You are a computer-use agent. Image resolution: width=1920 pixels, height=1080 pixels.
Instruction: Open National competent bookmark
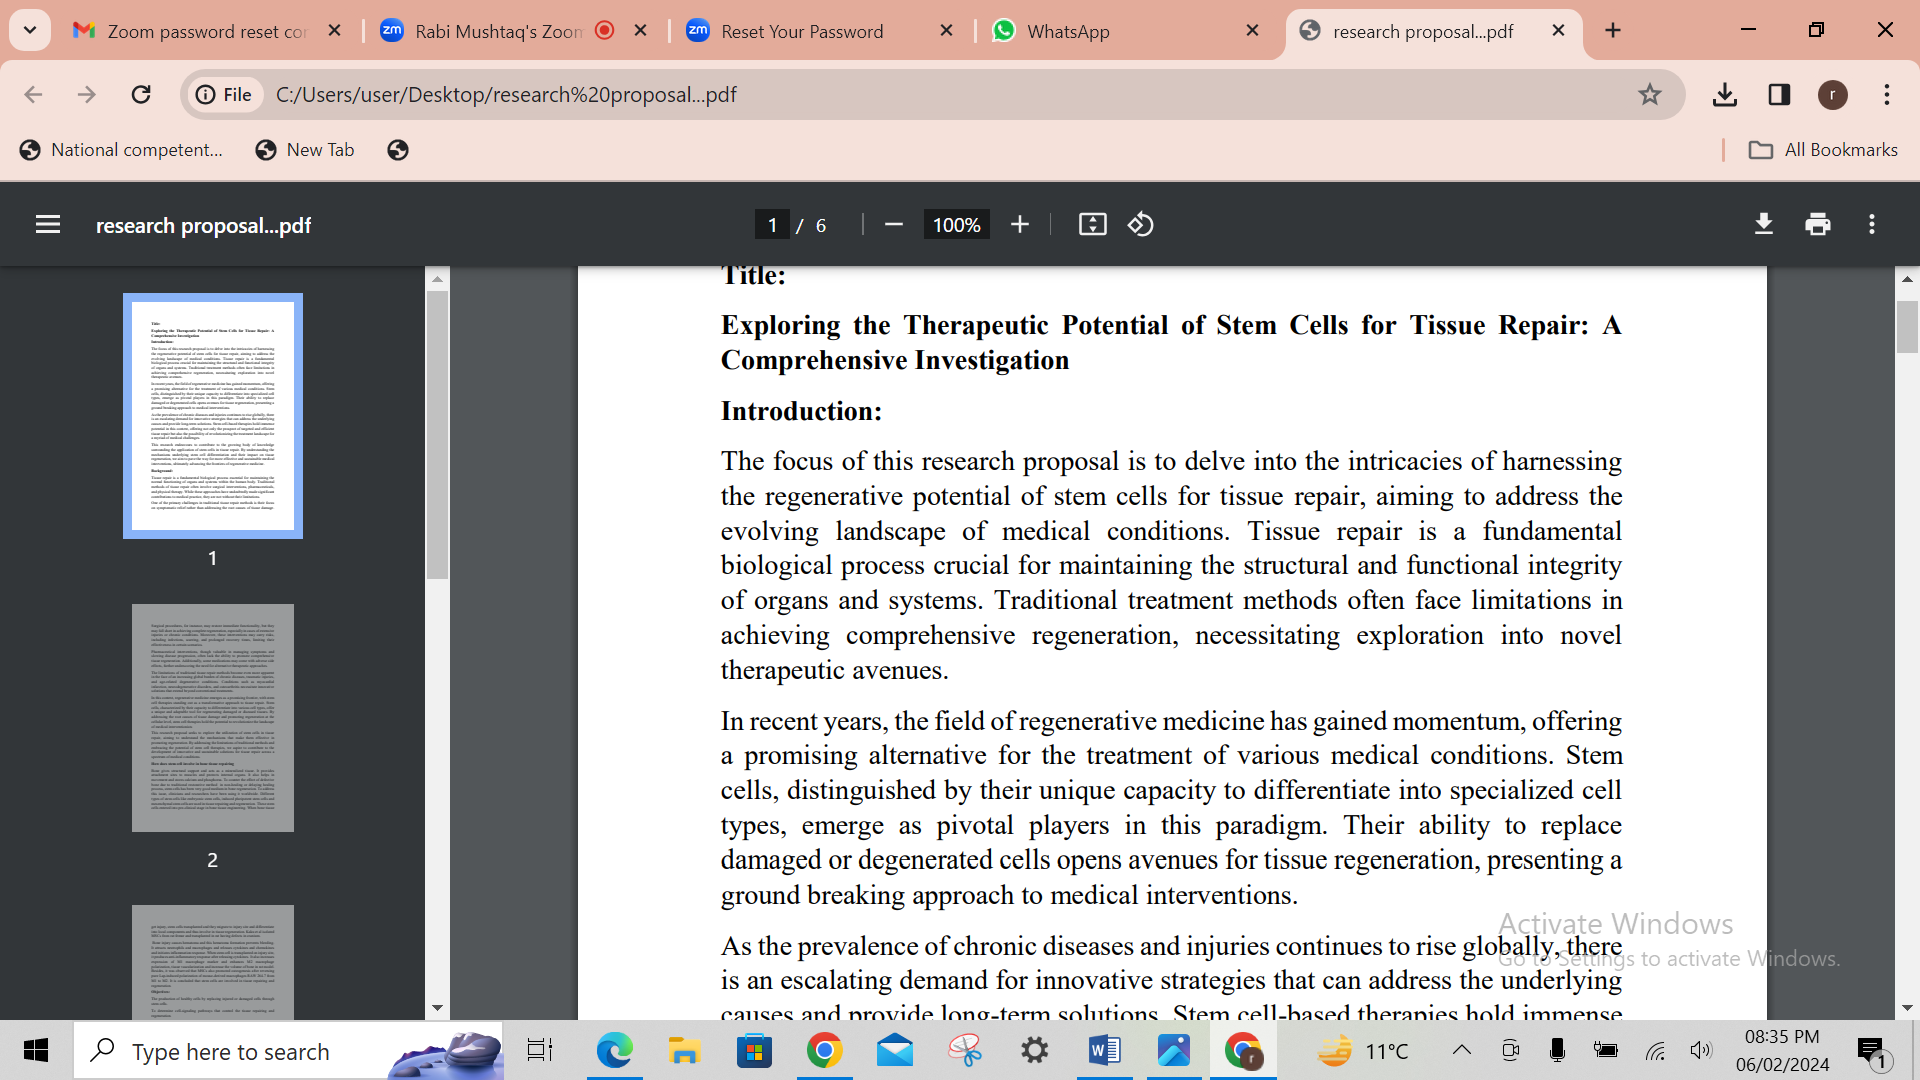click(x=121, y=150)
